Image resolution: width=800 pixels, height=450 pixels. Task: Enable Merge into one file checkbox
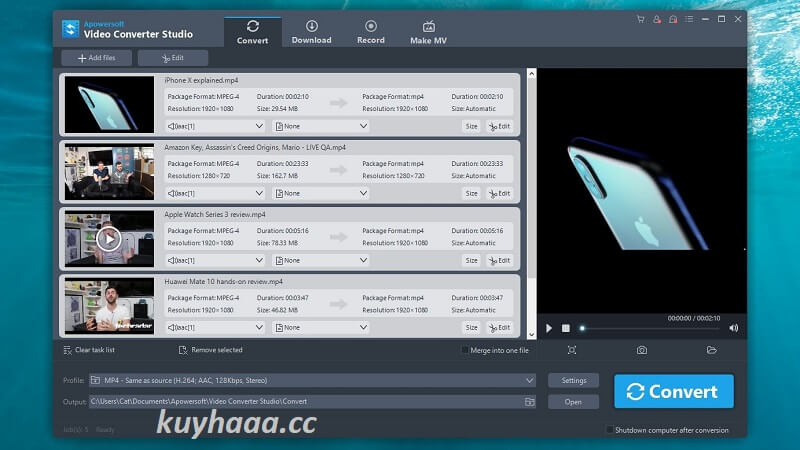tap(465, 351)
